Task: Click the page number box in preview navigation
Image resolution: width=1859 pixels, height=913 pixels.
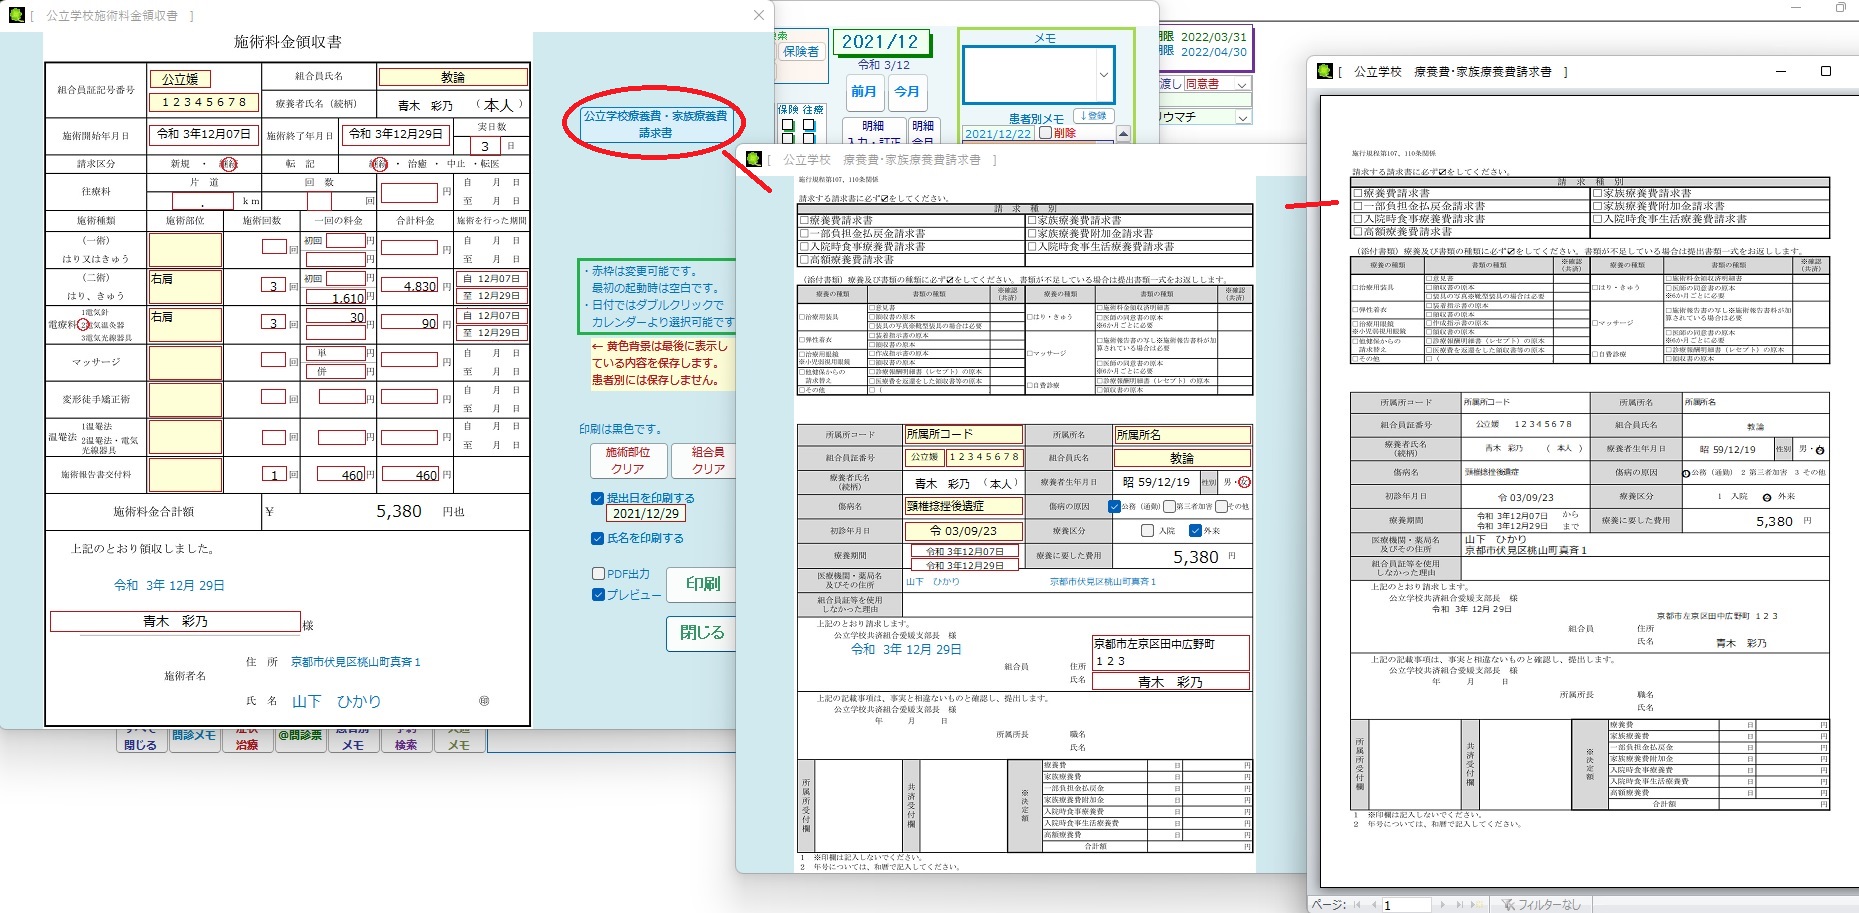Action: (1406, 905)
